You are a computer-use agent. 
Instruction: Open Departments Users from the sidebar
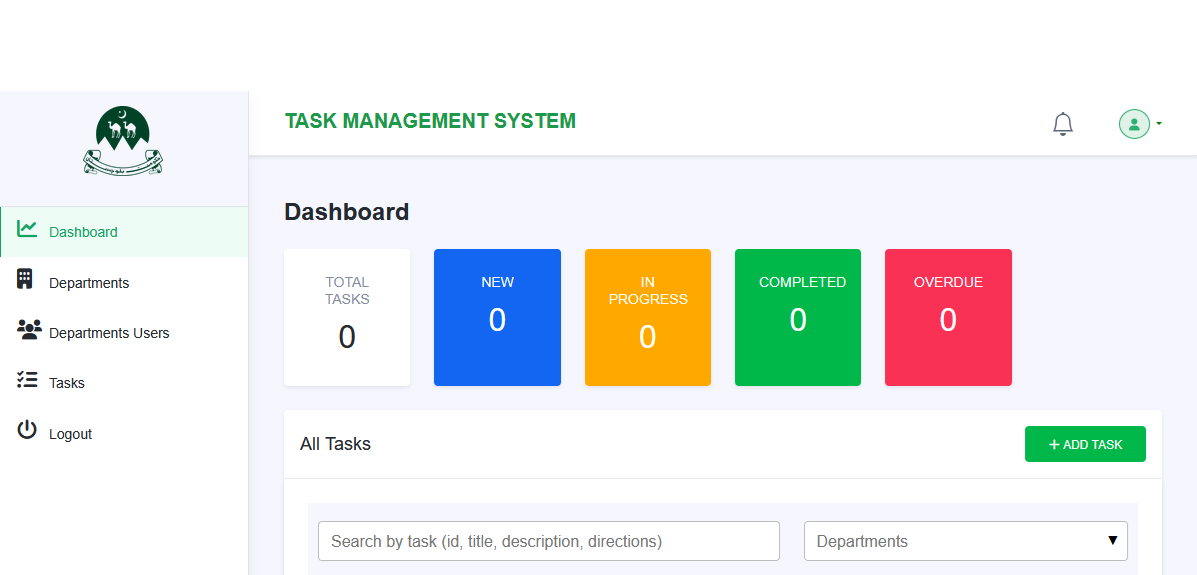(x=109, y=333)
